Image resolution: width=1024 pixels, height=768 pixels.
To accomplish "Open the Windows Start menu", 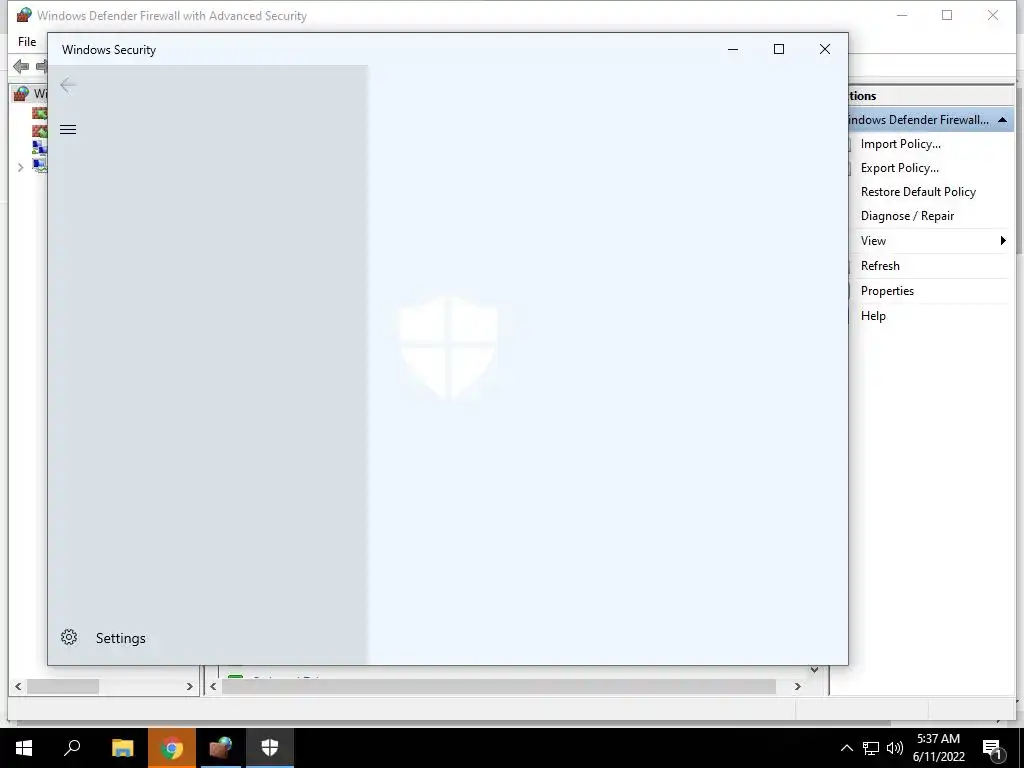I will pos(24,747).
